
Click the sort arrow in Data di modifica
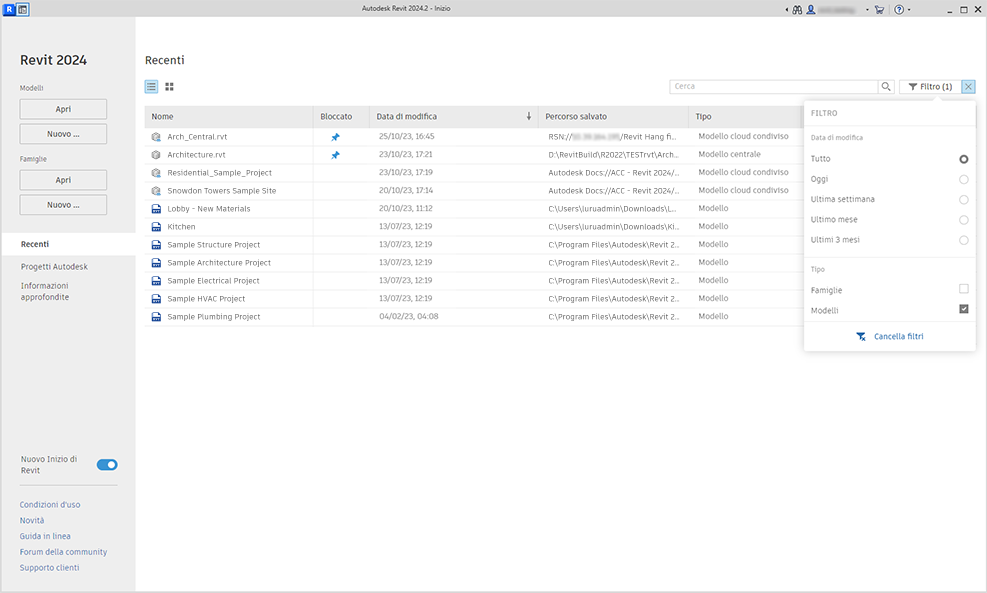click(x=529, y=116)
